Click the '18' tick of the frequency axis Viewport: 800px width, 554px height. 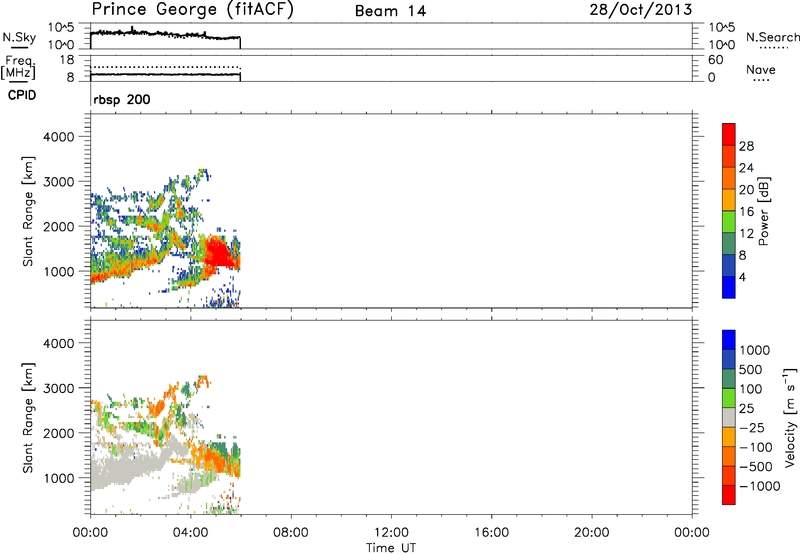(x=67, y=60)
